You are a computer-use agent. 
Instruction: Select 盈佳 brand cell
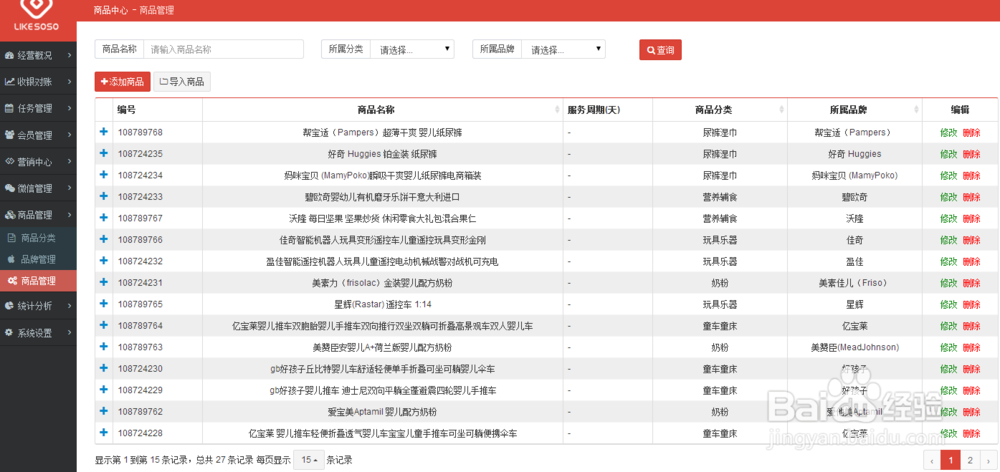pos(854,262)
